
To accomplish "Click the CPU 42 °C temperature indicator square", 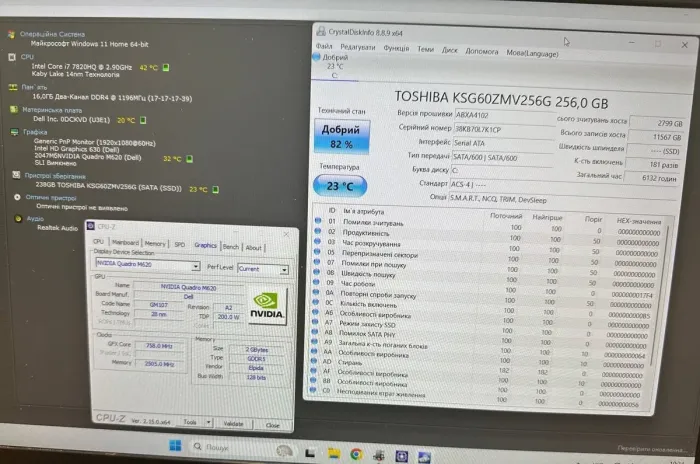I will click(x=166, y=67).
